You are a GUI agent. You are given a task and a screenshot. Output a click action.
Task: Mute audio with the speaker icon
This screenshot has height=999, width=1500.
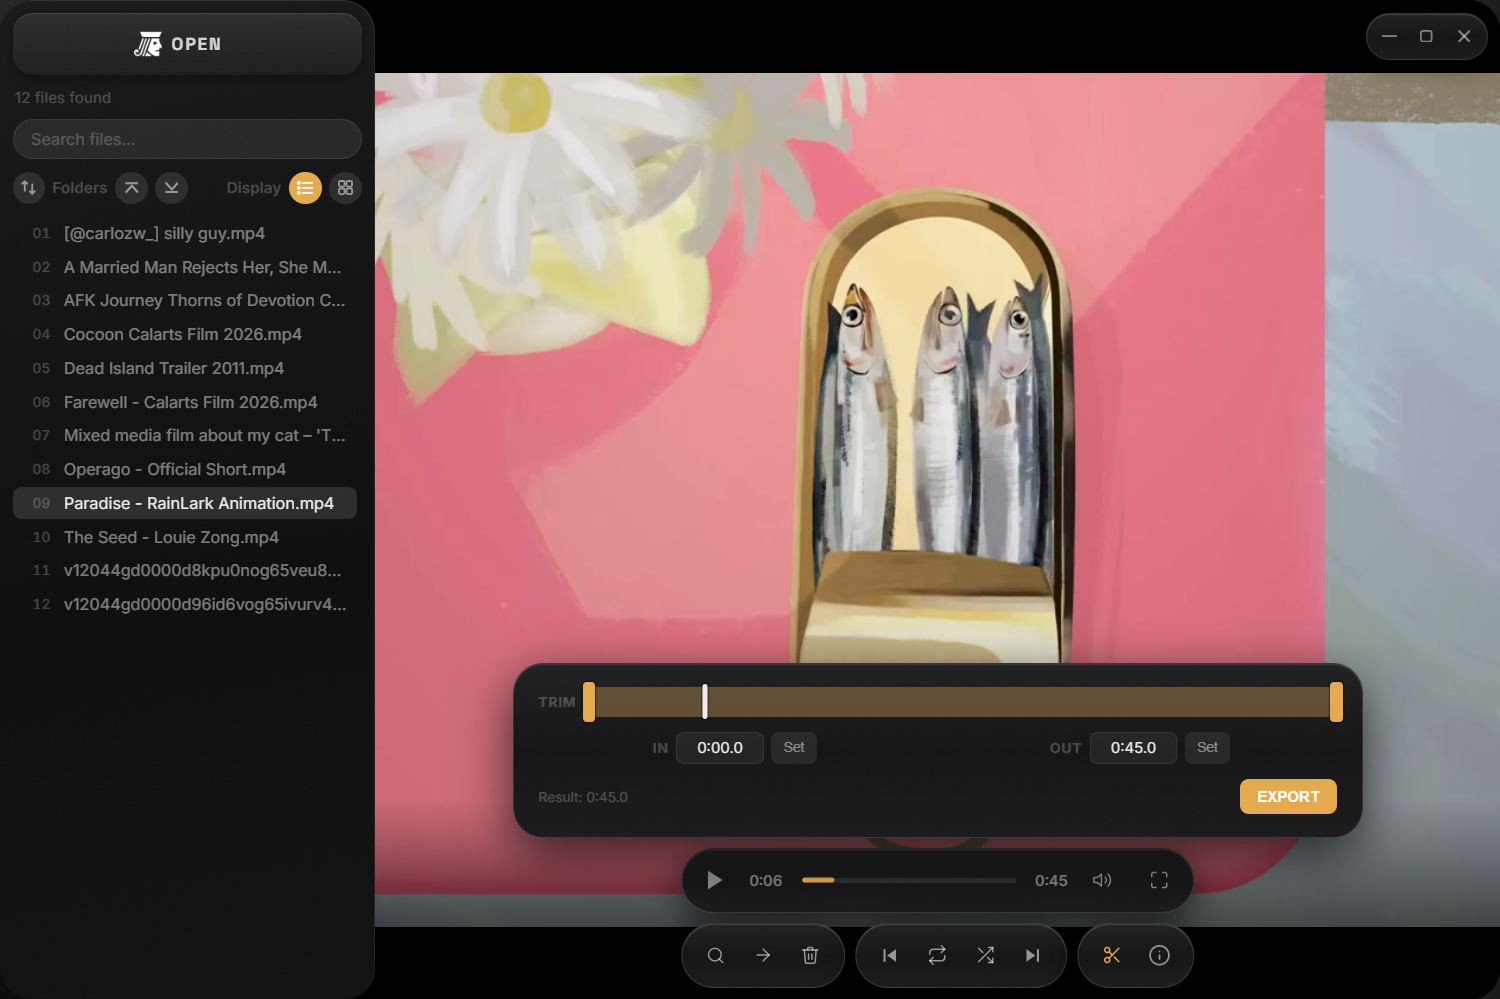point(1102,880)
